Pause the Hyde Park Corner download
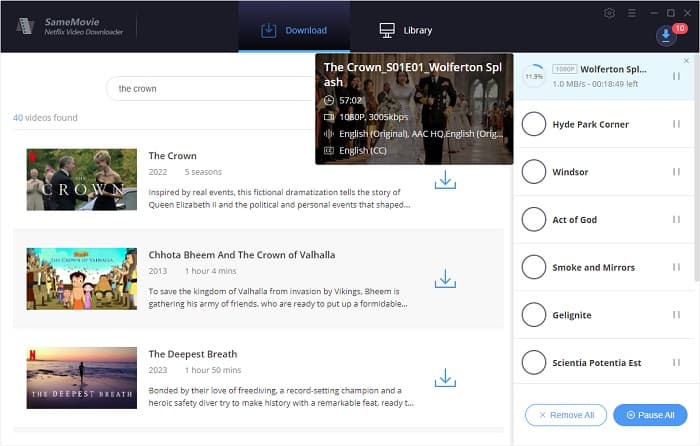Viewport: 700px width, 446px height. (x=677, y=125)
